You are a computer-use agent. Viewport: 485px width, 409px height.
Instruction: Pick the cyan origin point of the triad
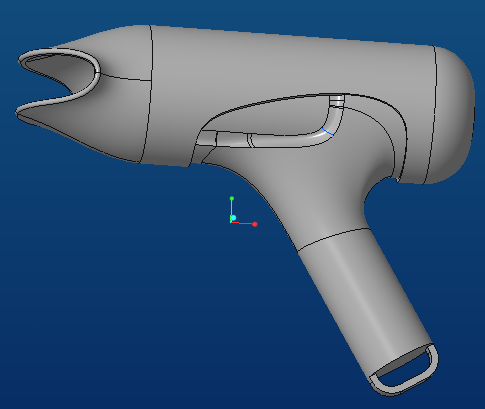(233, 218)
